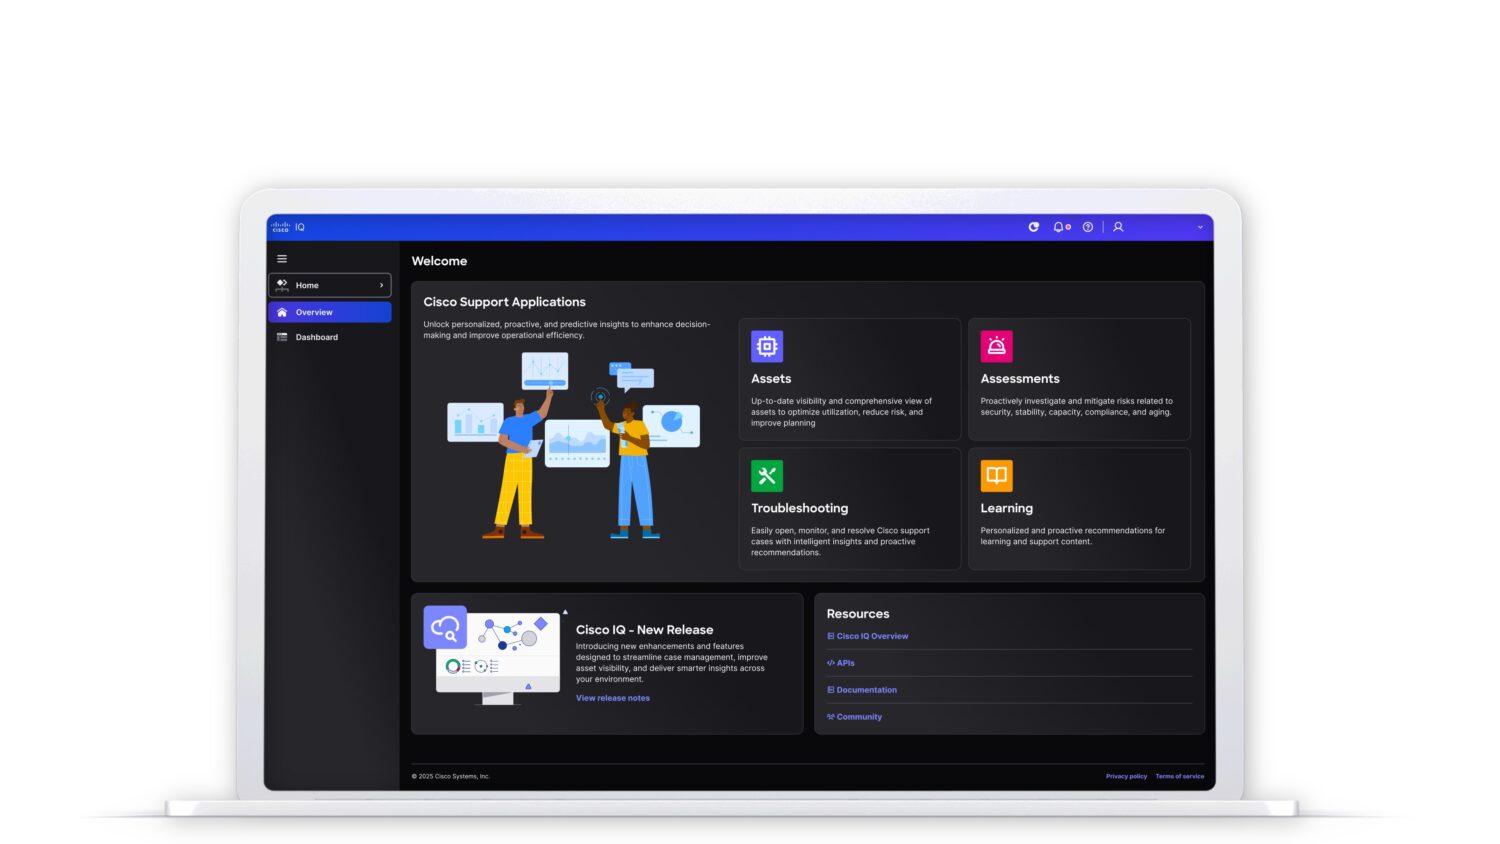The width and height of the screenshot is (1500, 844).
Task: Open the notifications bell icon
Action: 1057,227
